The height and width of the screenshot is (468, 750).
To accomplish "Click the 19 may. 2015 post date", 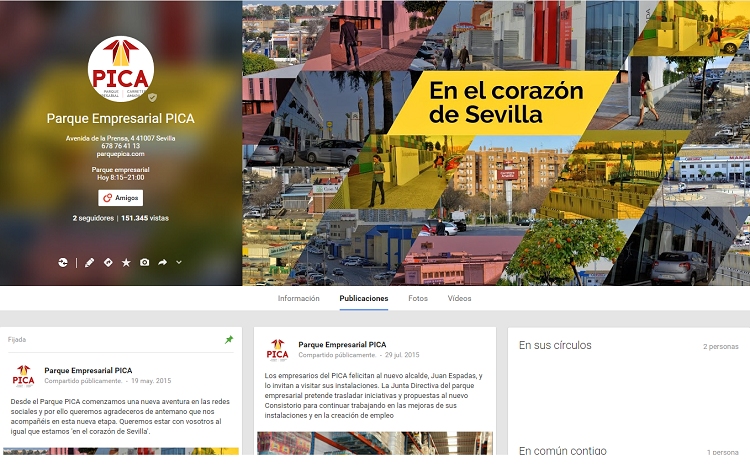I will click(x=151, y=381).
